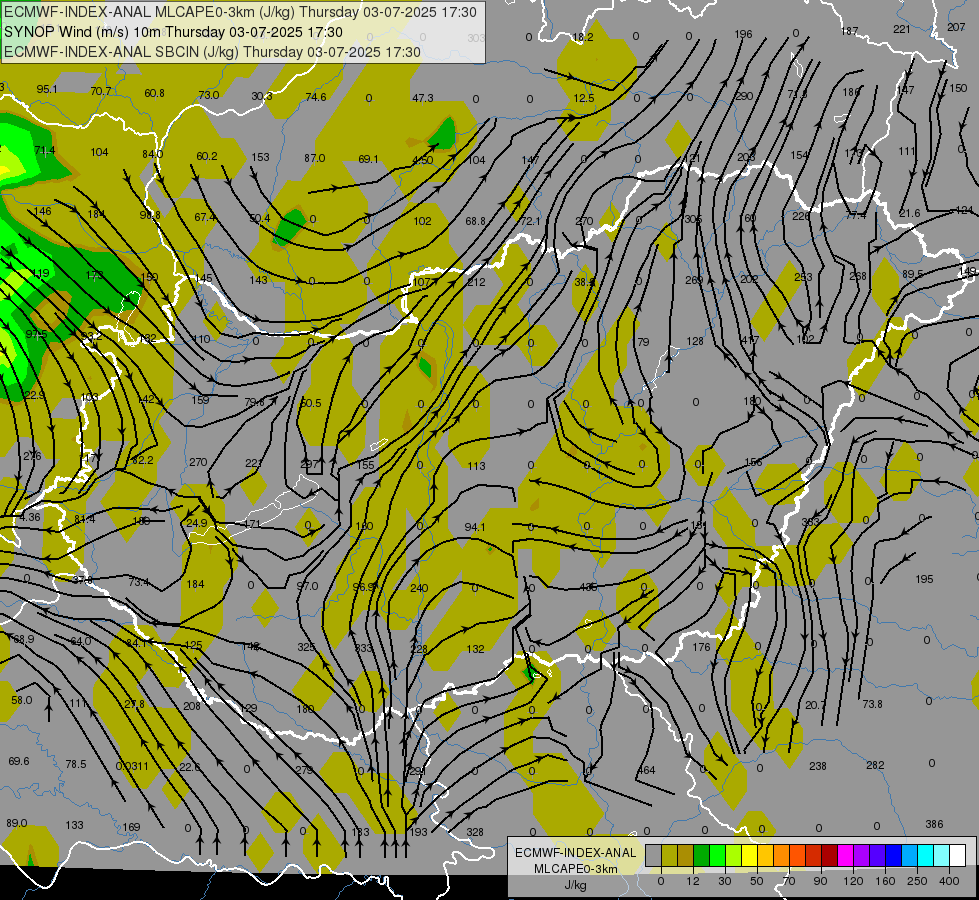This screenshot has height=900, width=979.
Task: Click the map value '436'
Action: click(588, 587)
